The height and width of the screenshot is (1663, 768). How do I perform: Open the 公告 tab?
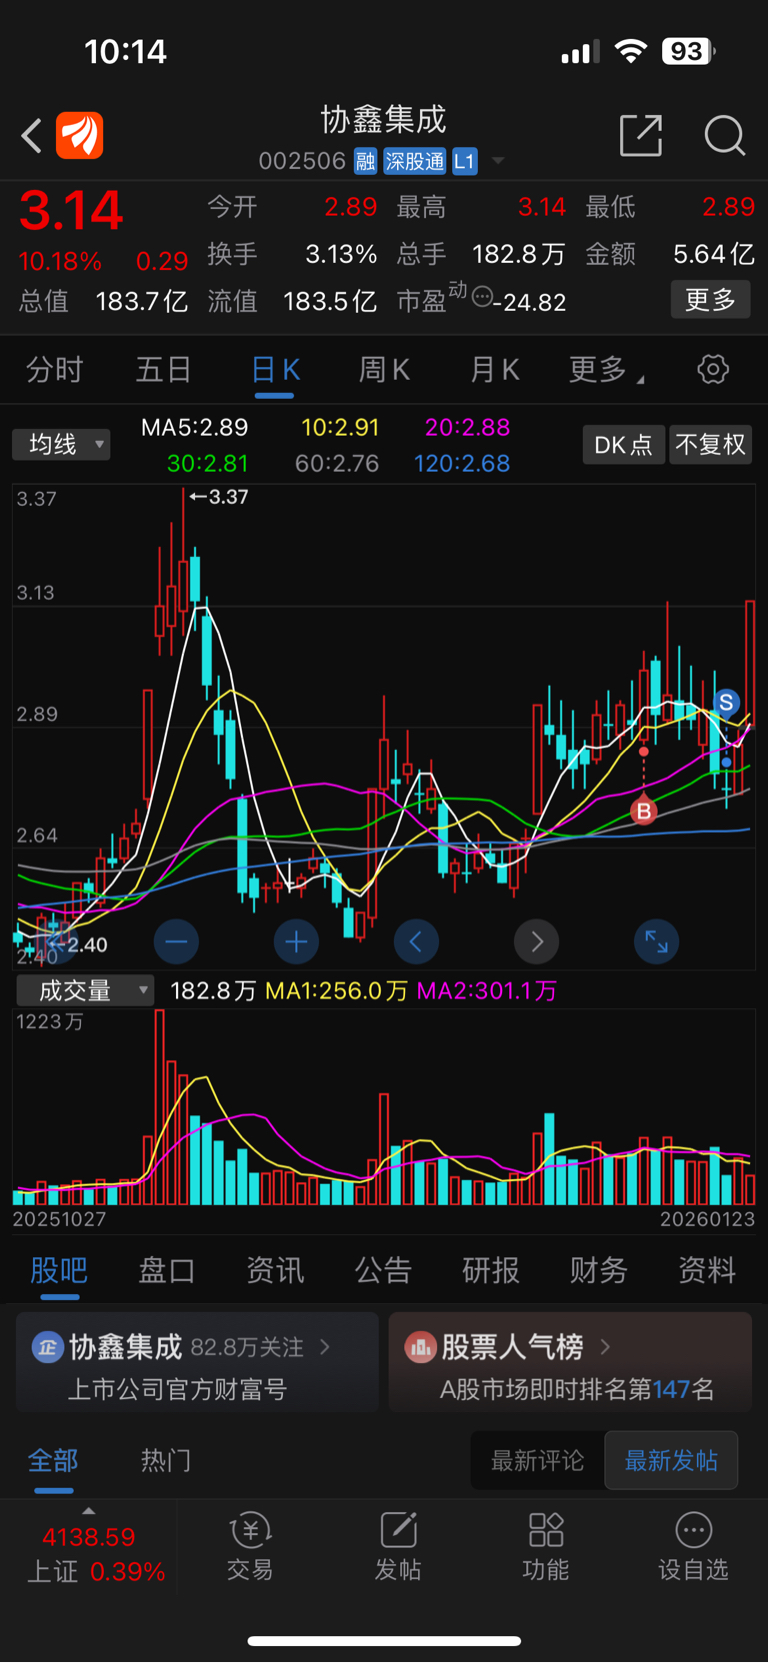383,1270
